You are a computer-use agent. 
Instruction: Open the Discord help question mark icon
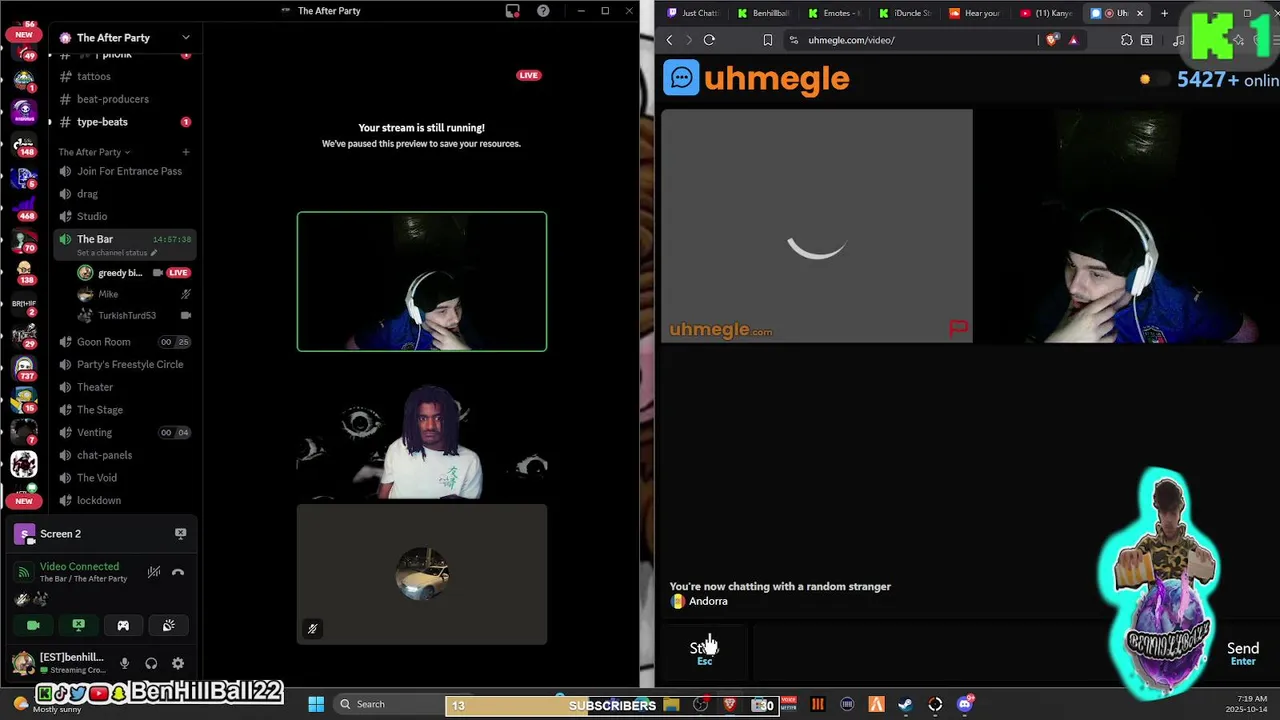coord(543,11)
